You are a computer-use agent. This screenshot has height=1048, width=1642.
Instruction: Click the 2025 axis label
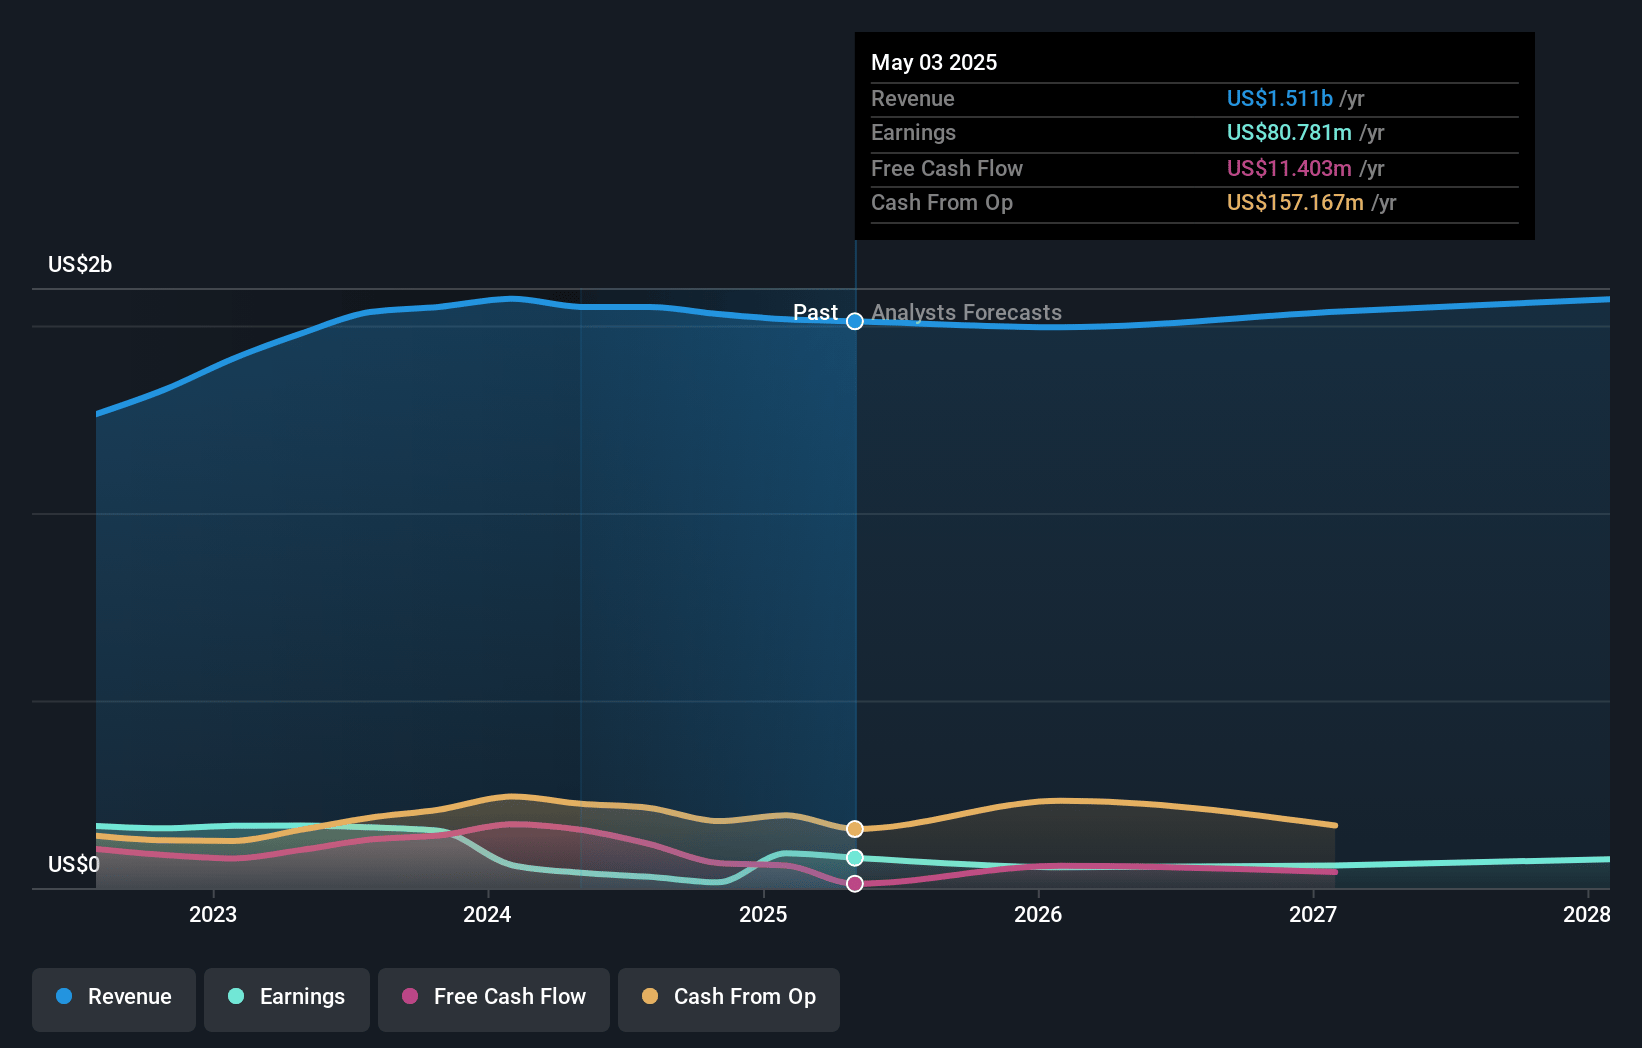(763, 914)
